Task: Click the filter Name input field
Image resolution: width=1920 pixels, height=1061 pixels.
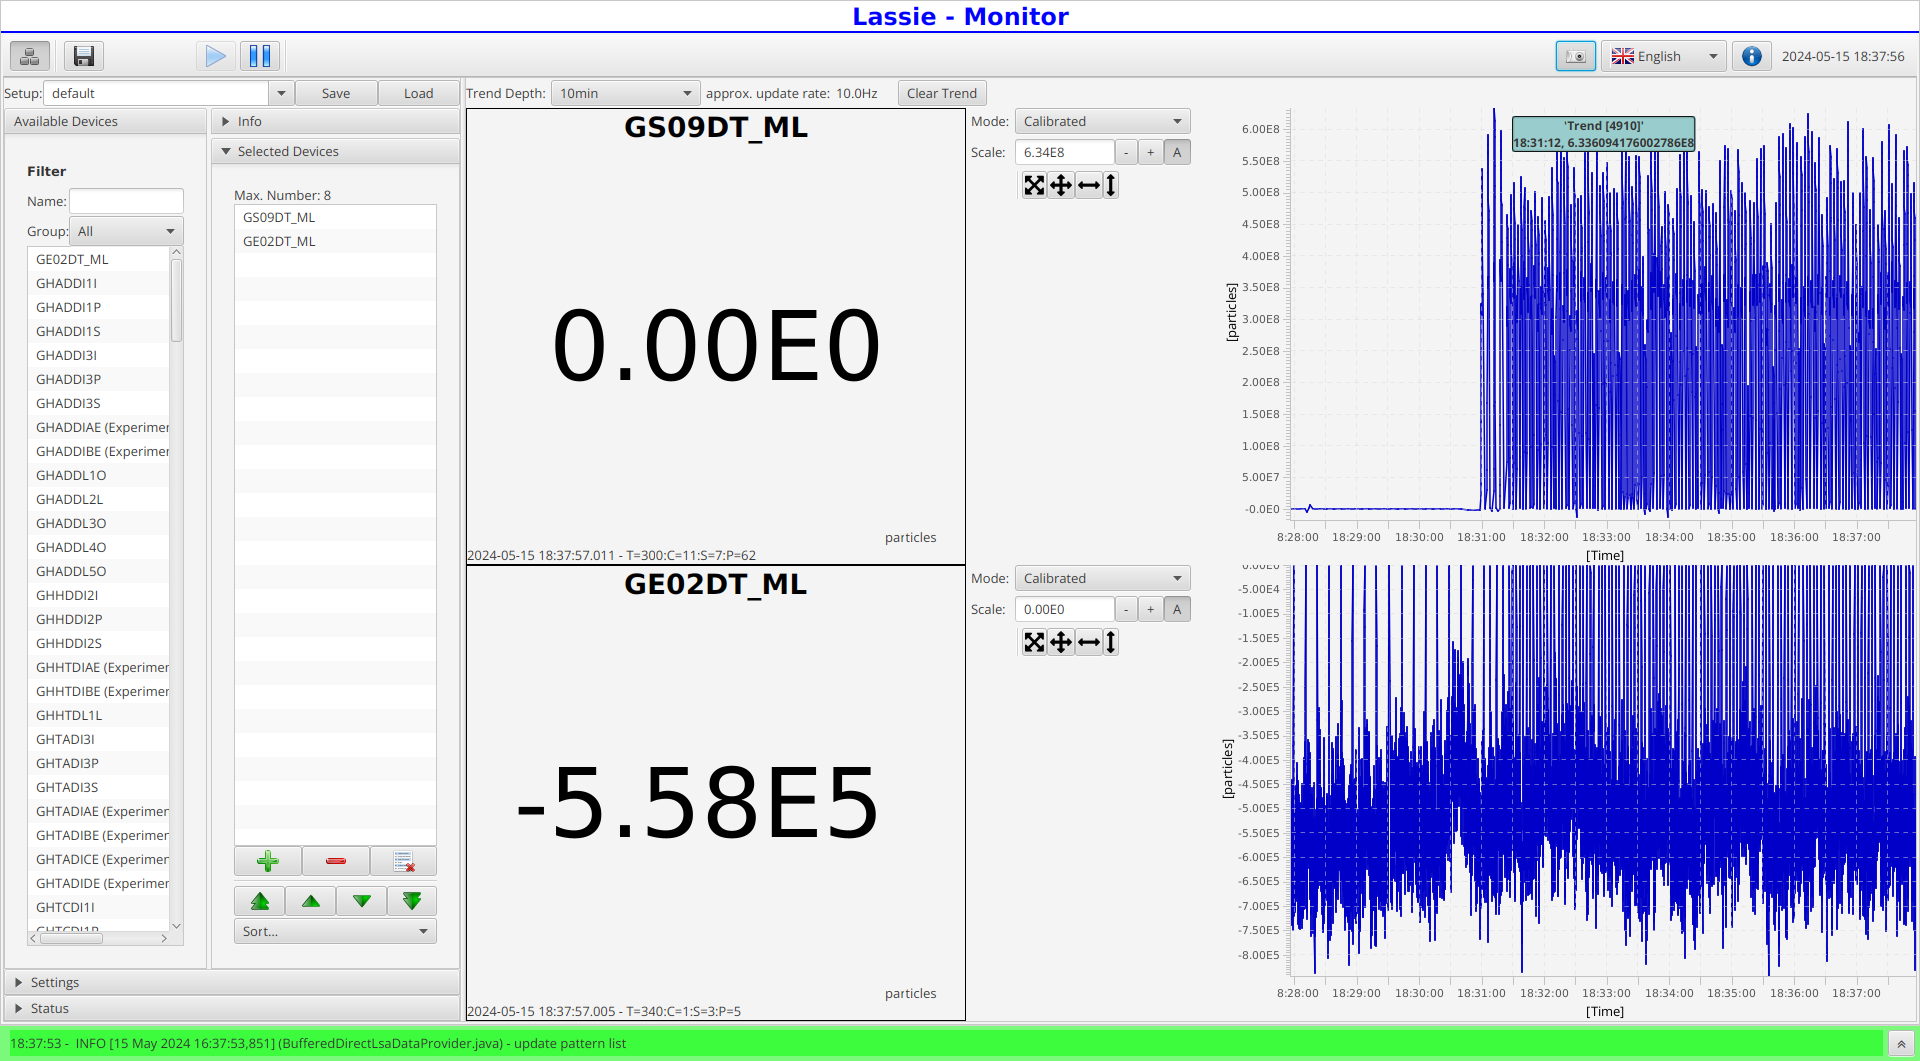Action: [126, 201]
